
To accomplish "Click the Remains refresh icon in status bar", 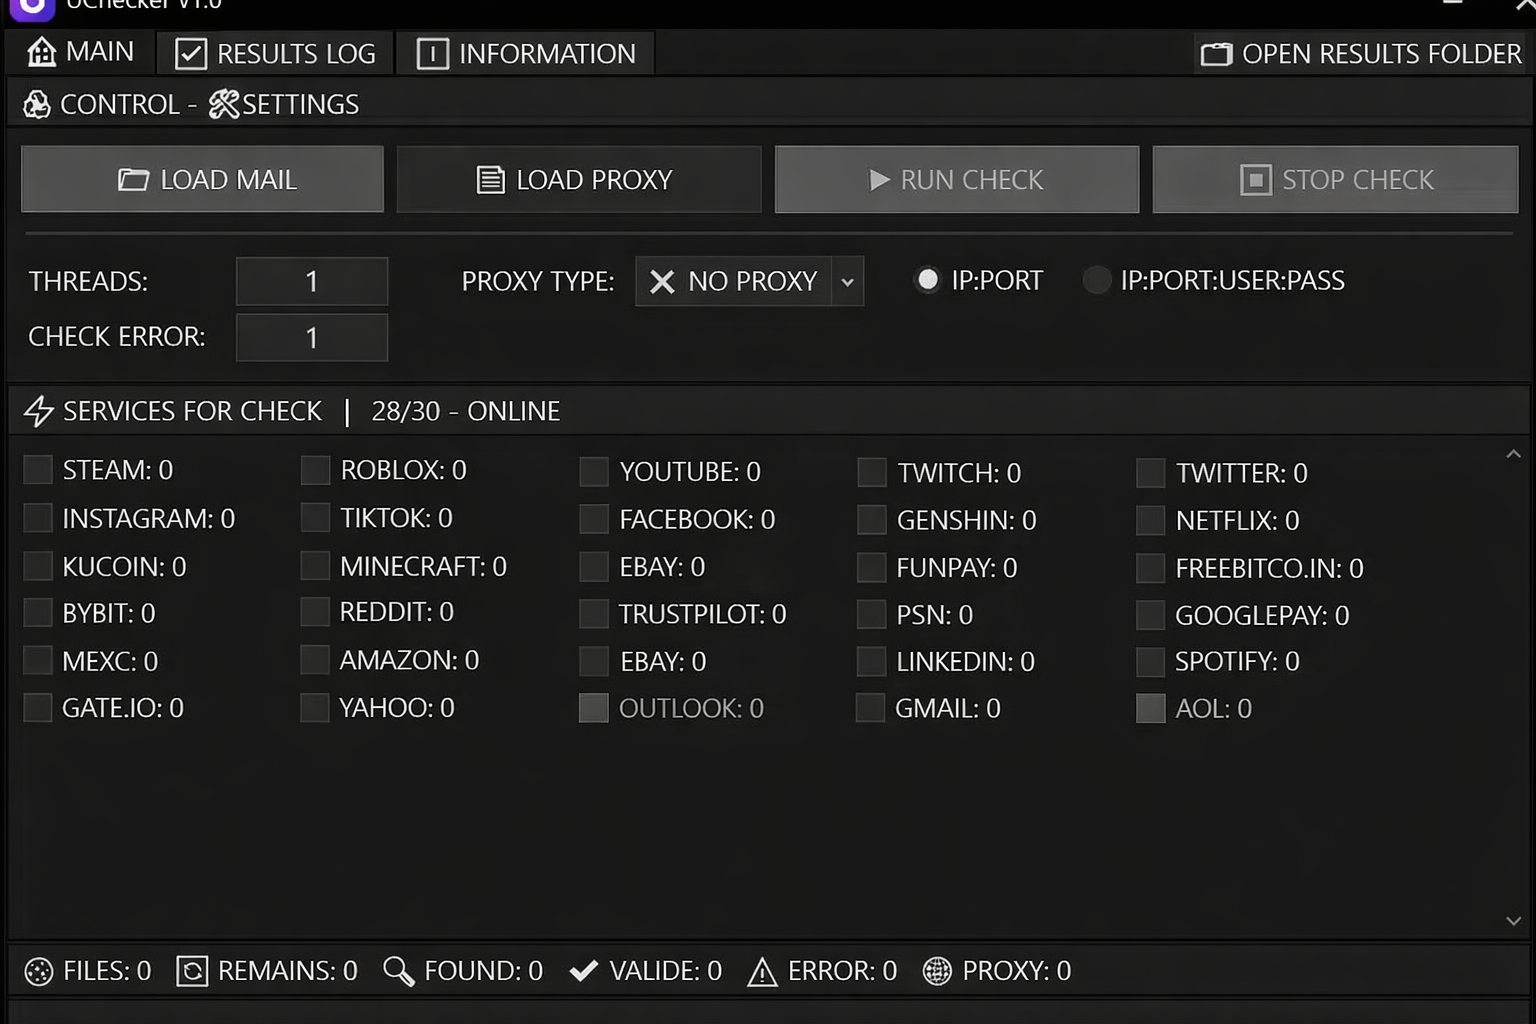I will point(192,971).
